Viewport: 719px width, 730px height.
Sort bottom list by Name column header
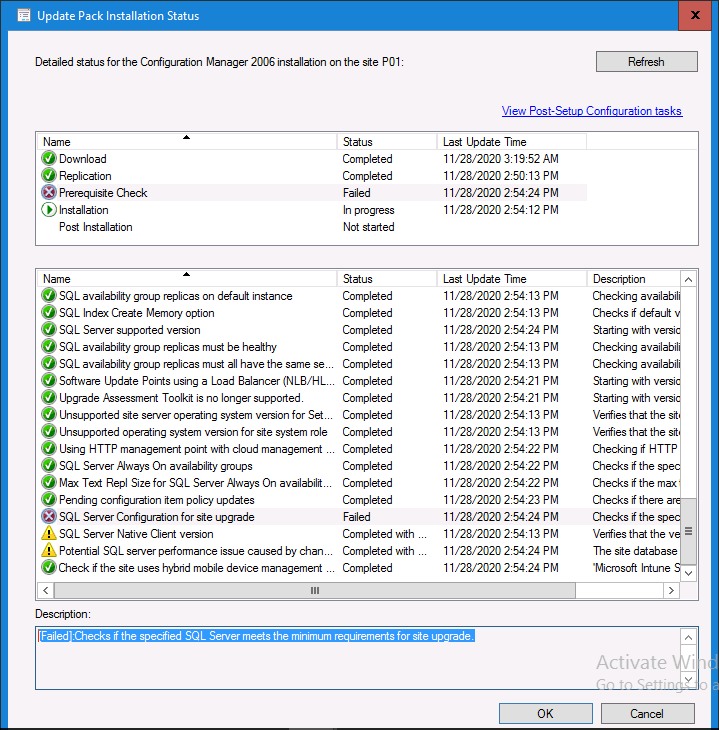click(187, 278)
